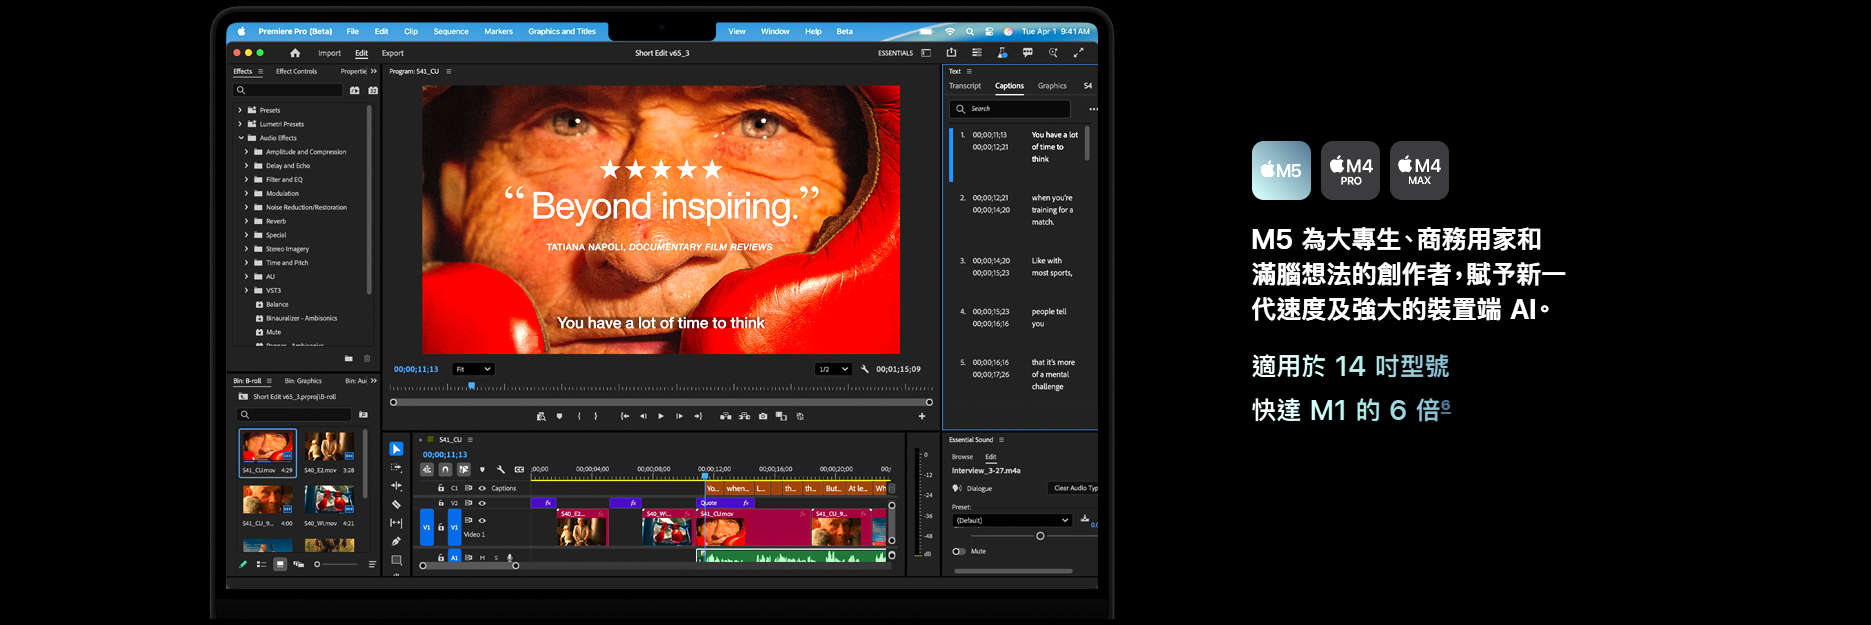Viewport: 1871px width, 625px height.
Task: Click the Home icon in the header bar
Action: click(x=295, y=53)
